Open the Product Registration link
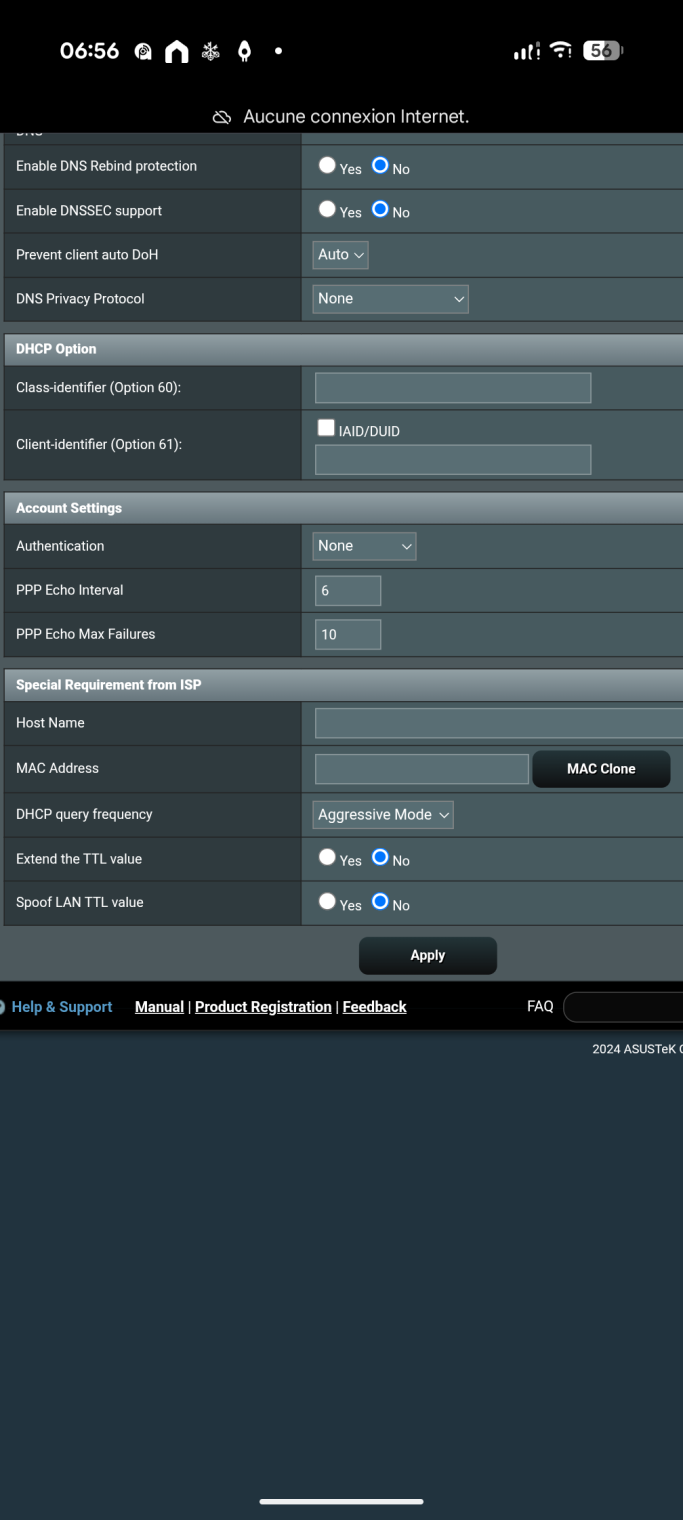The image size is (683, 1520). point(263,1007)
